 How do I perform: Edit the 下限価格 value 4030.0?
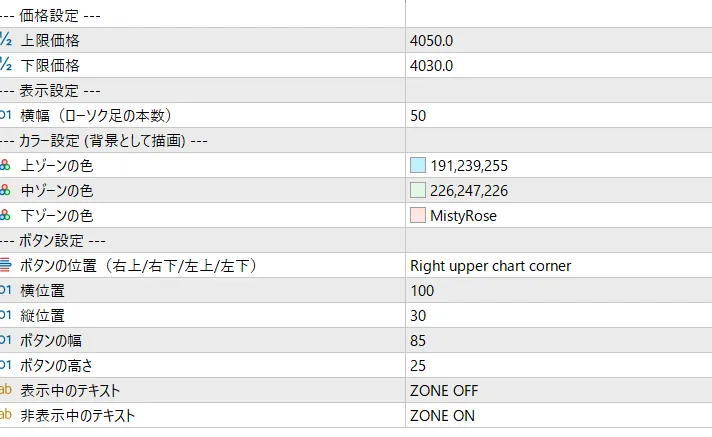tap(559, 65)
